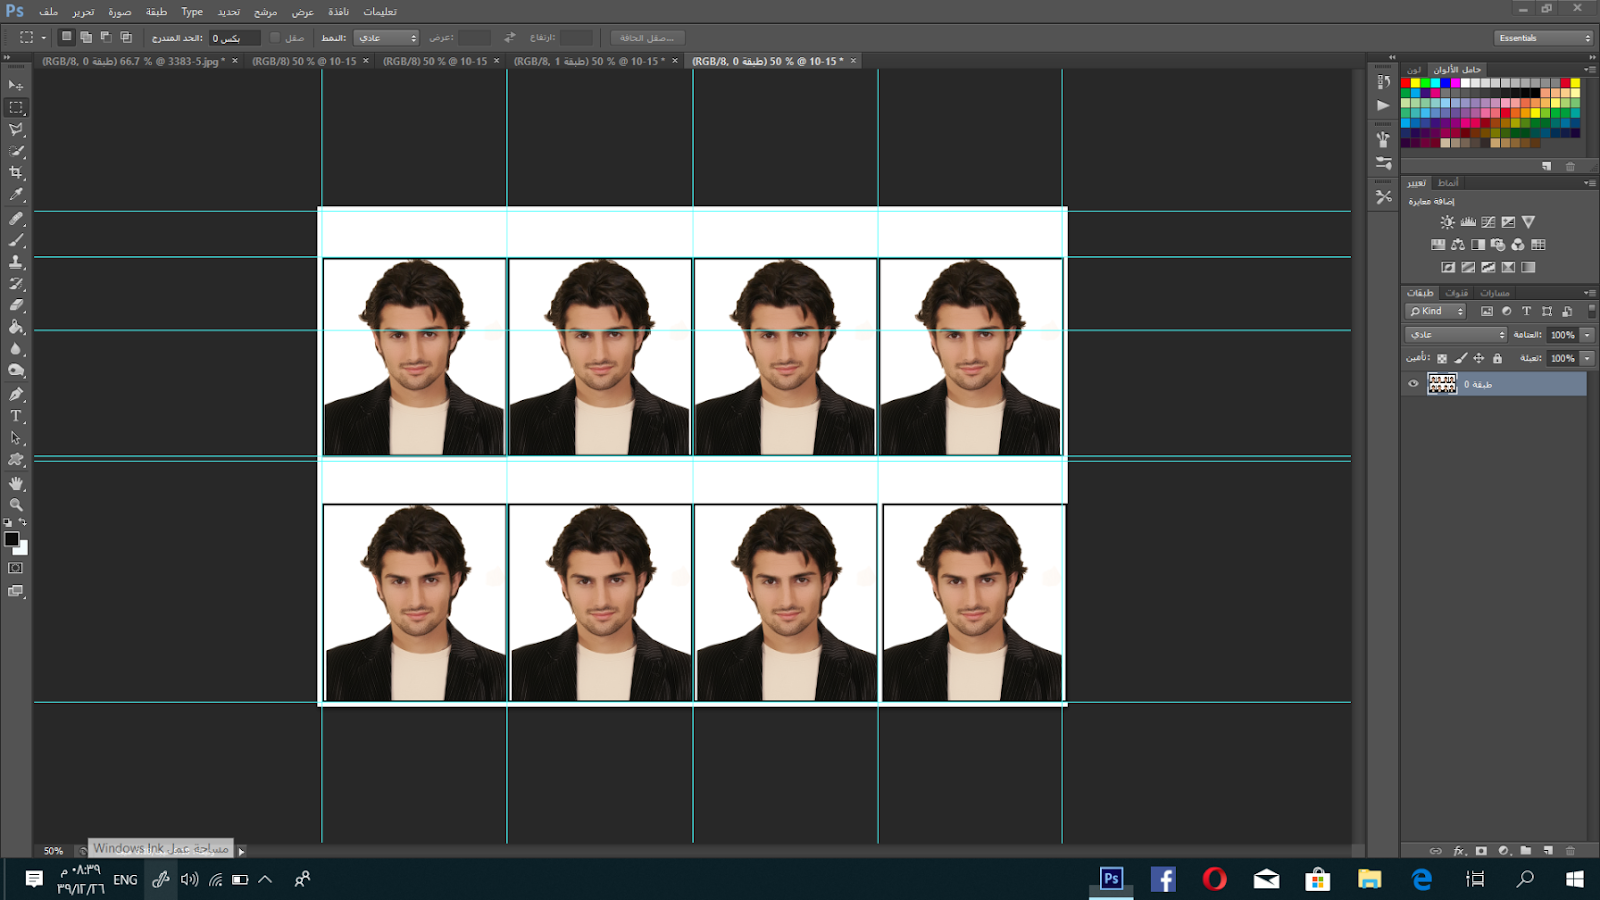Select the Quick Selection tool

16,151
